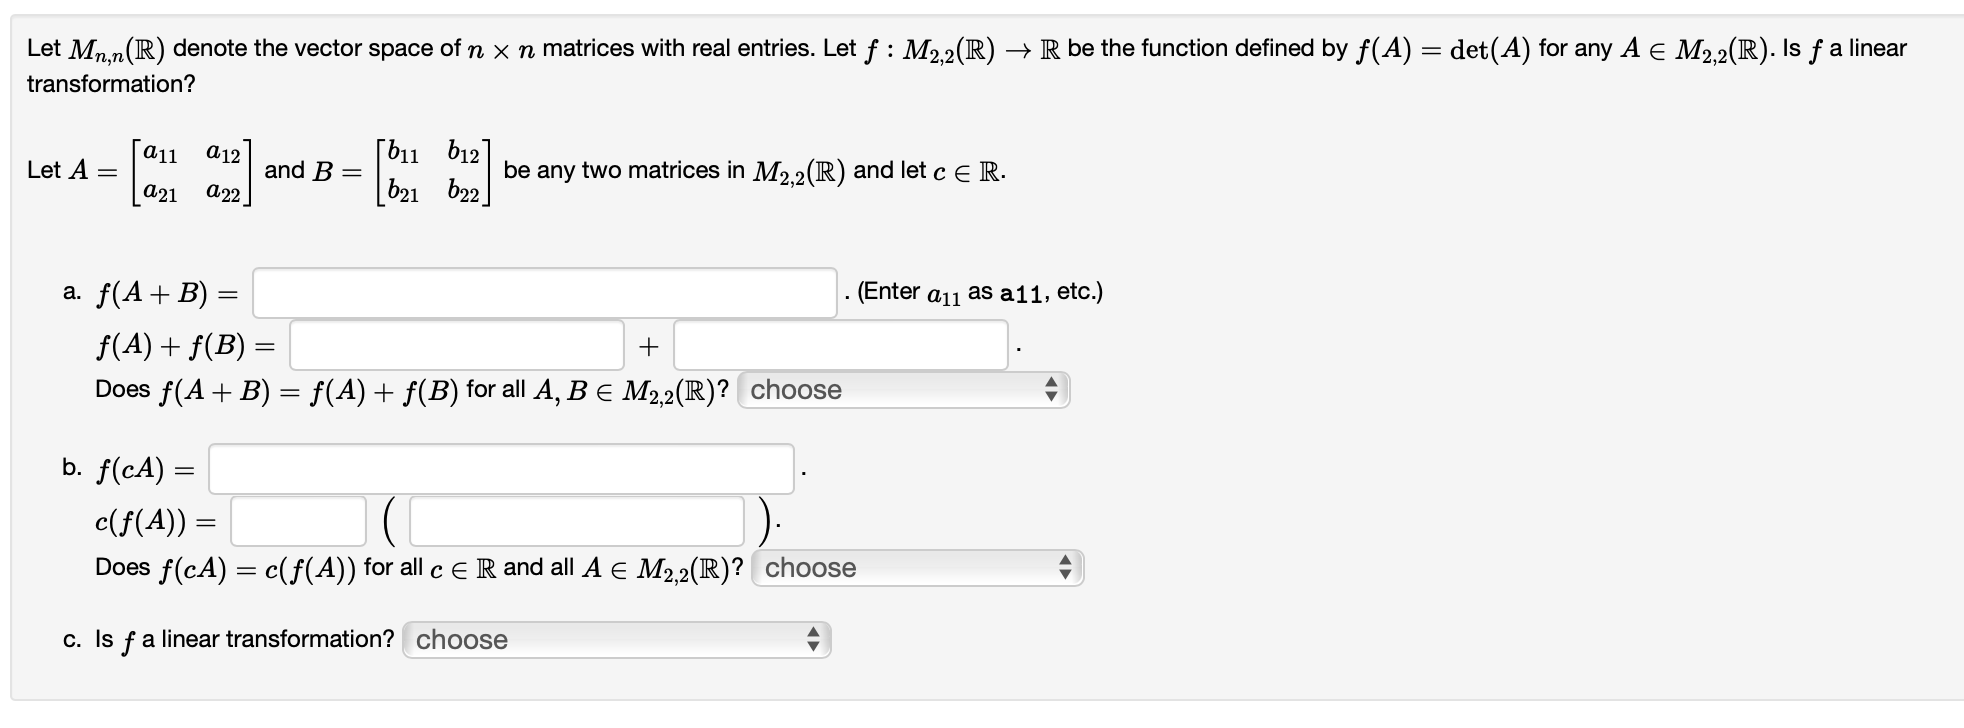Click the answer box following the plus sign
Screen dimensions: 1964x728
[x=840, y=346]
